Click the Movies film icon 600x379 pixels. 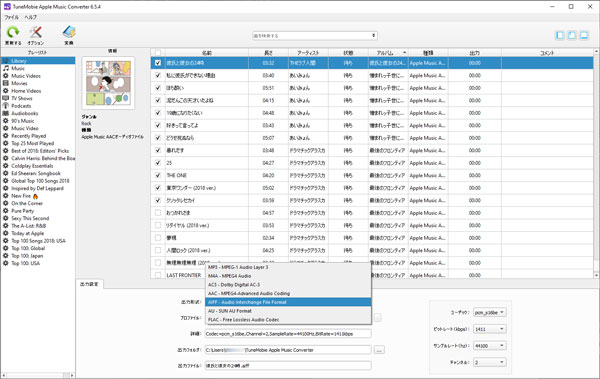(x=5, y=83)
